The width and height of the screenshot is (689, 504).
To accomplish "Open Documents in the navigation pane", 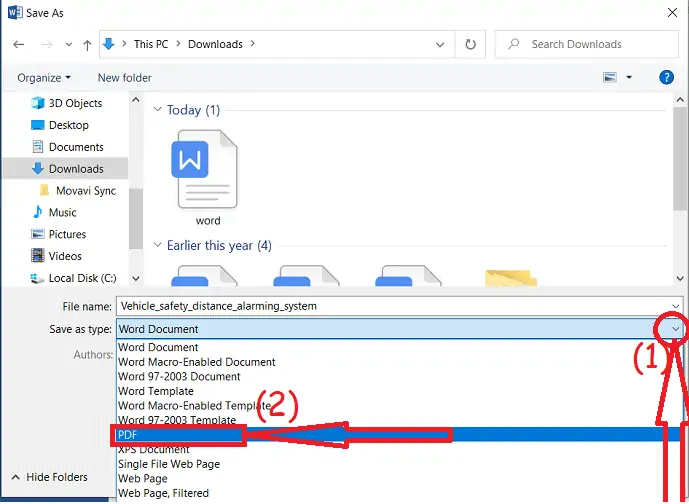I will [67, 147].
